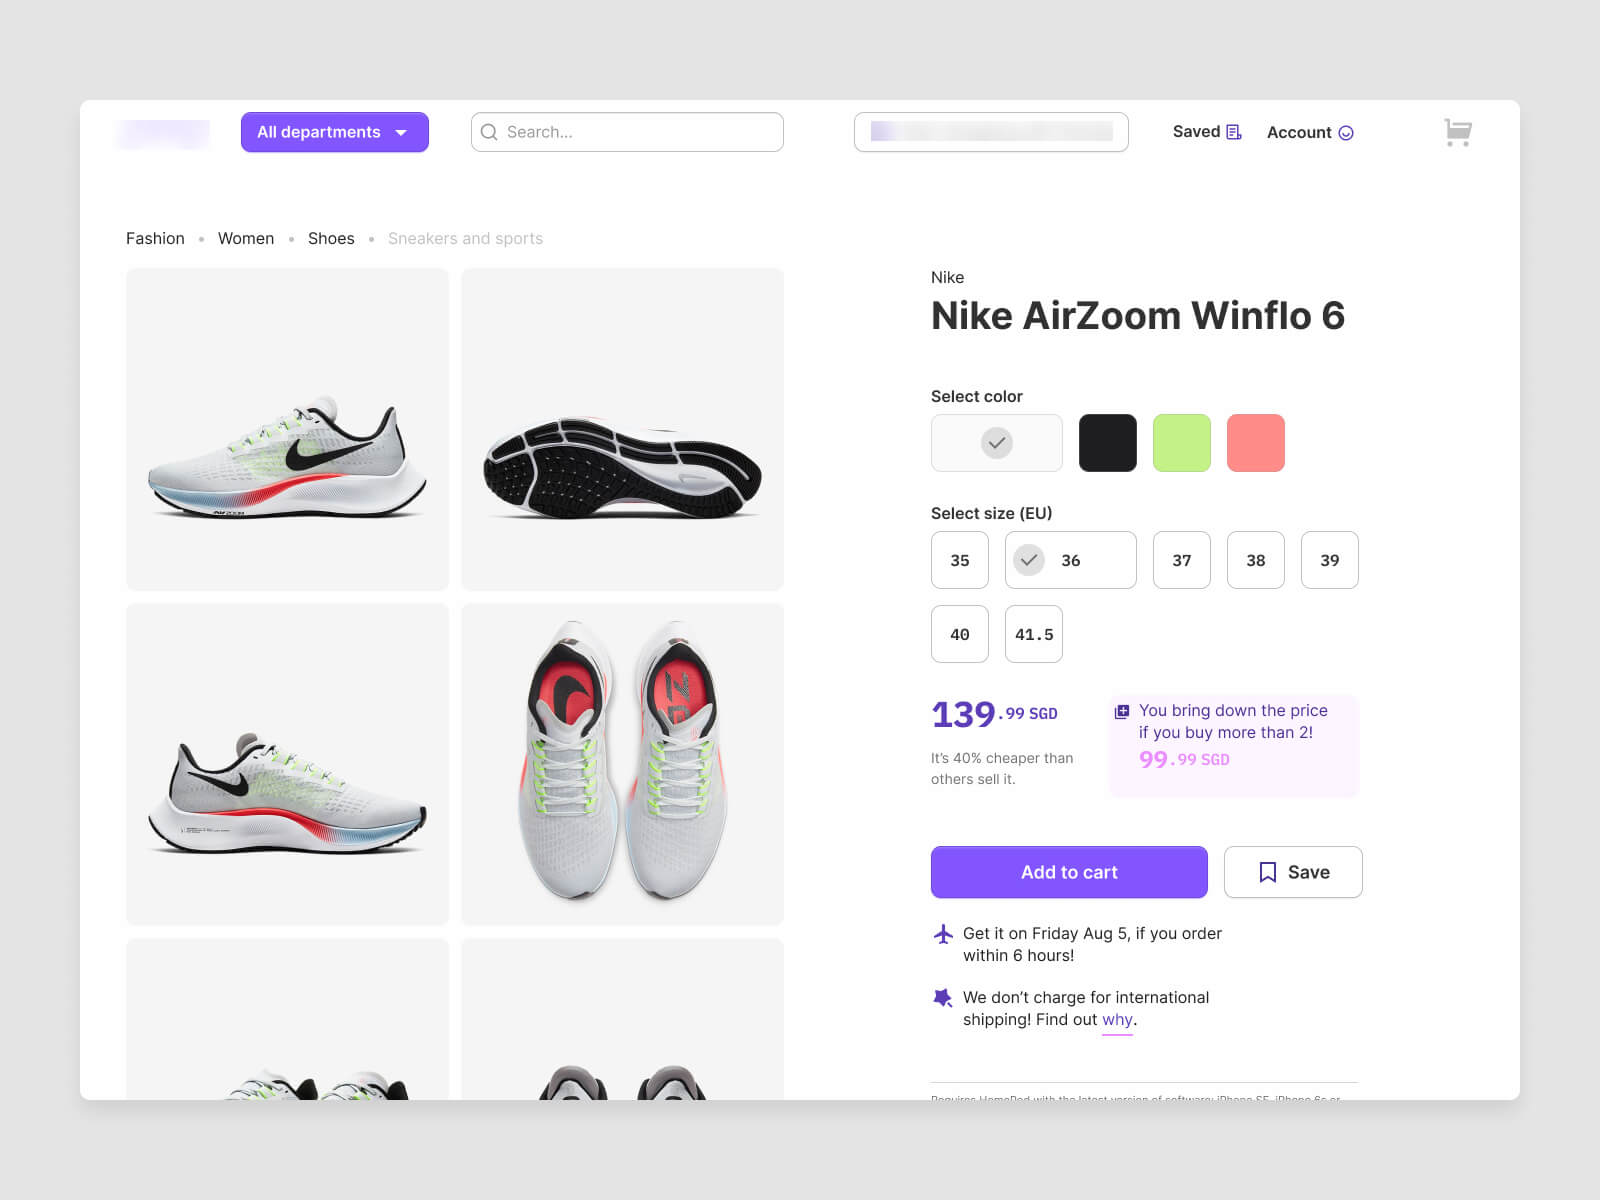
Task: Expand the All departments dropdown
Action: [x=335, y=132]
